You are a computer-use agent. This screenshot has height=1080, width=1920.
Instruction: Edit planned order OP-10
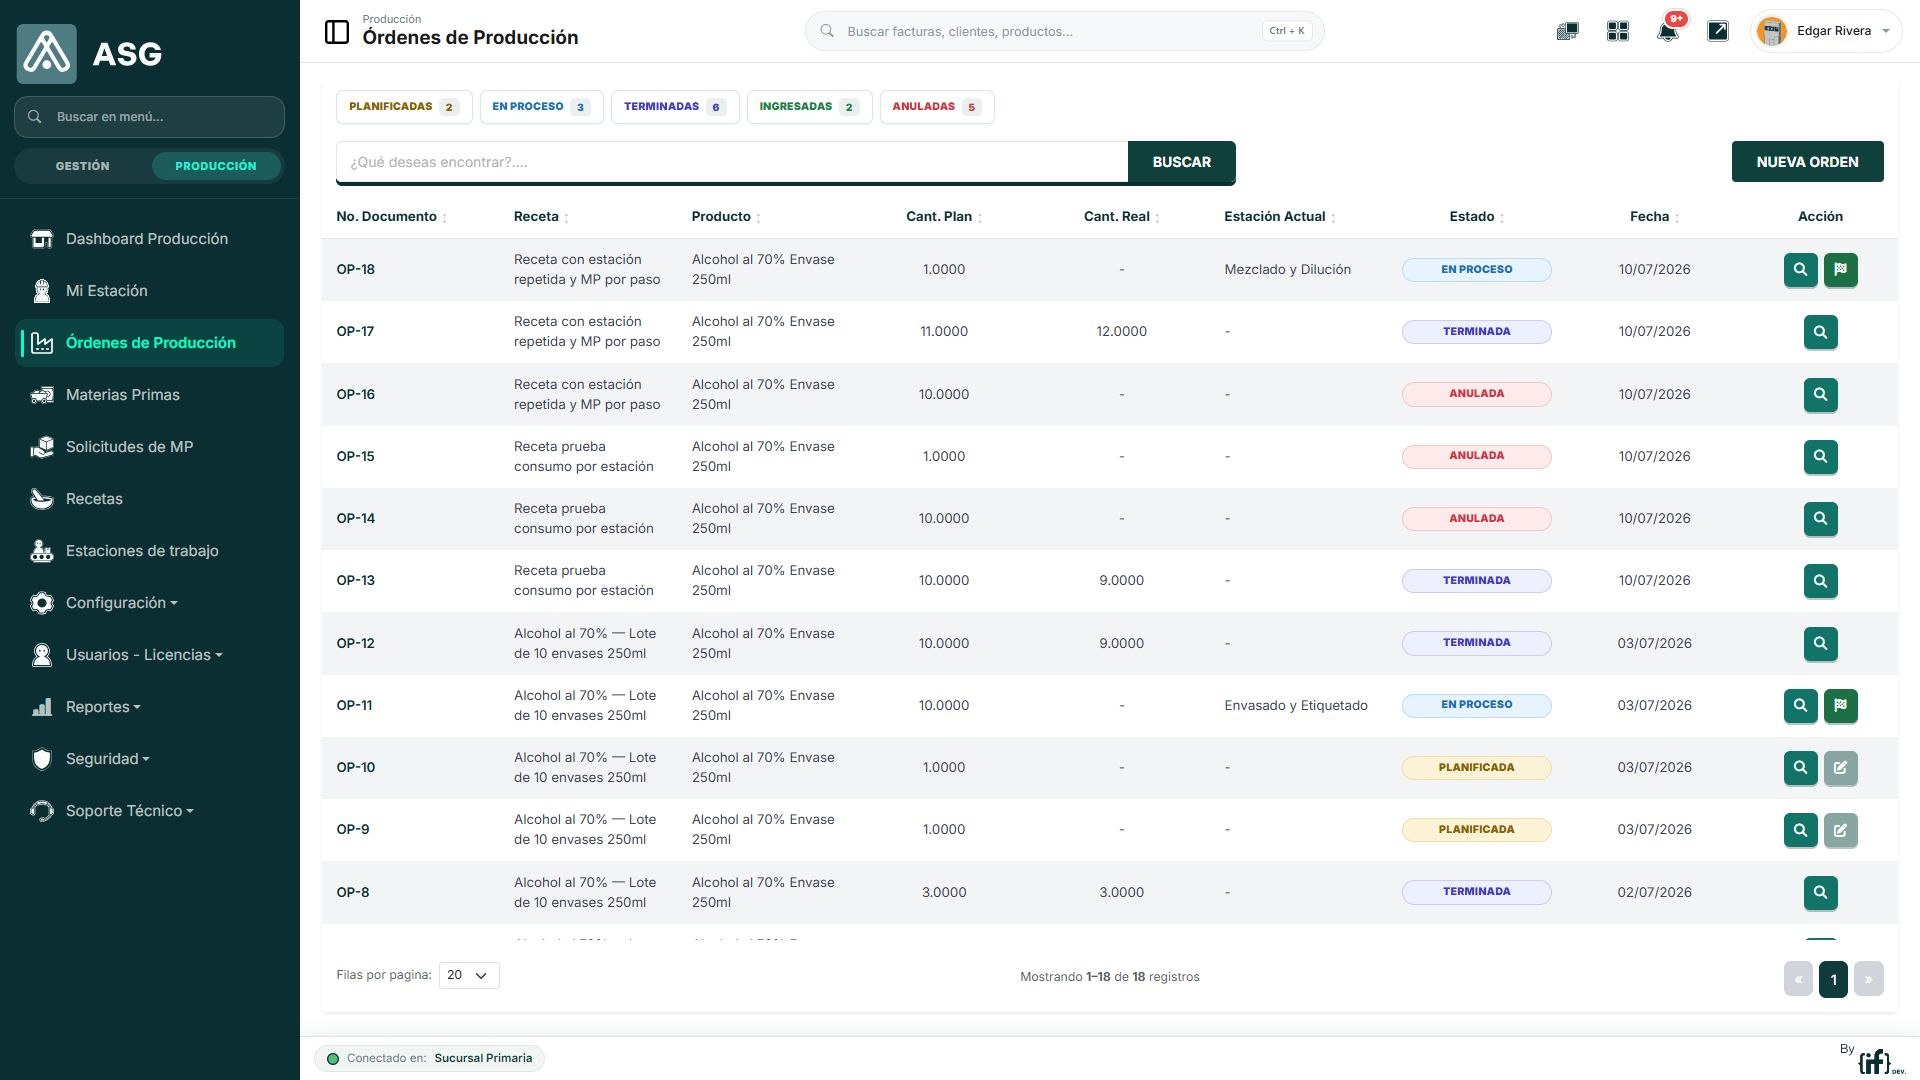[x=1840, y=768]
